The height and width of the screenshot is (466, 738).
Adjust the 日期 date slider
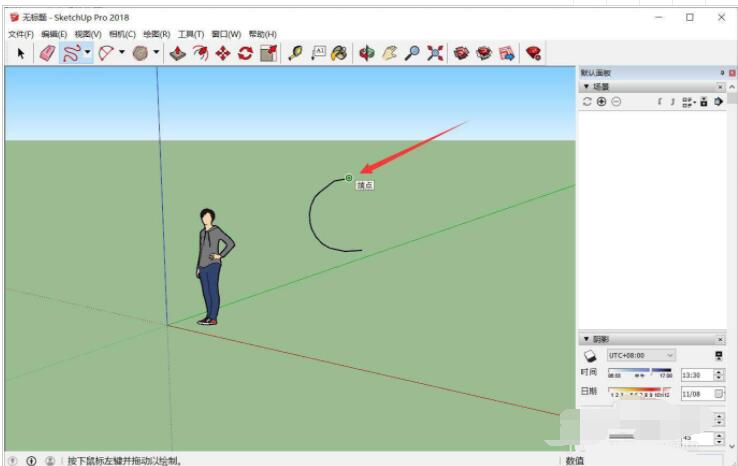coord(640,392)
